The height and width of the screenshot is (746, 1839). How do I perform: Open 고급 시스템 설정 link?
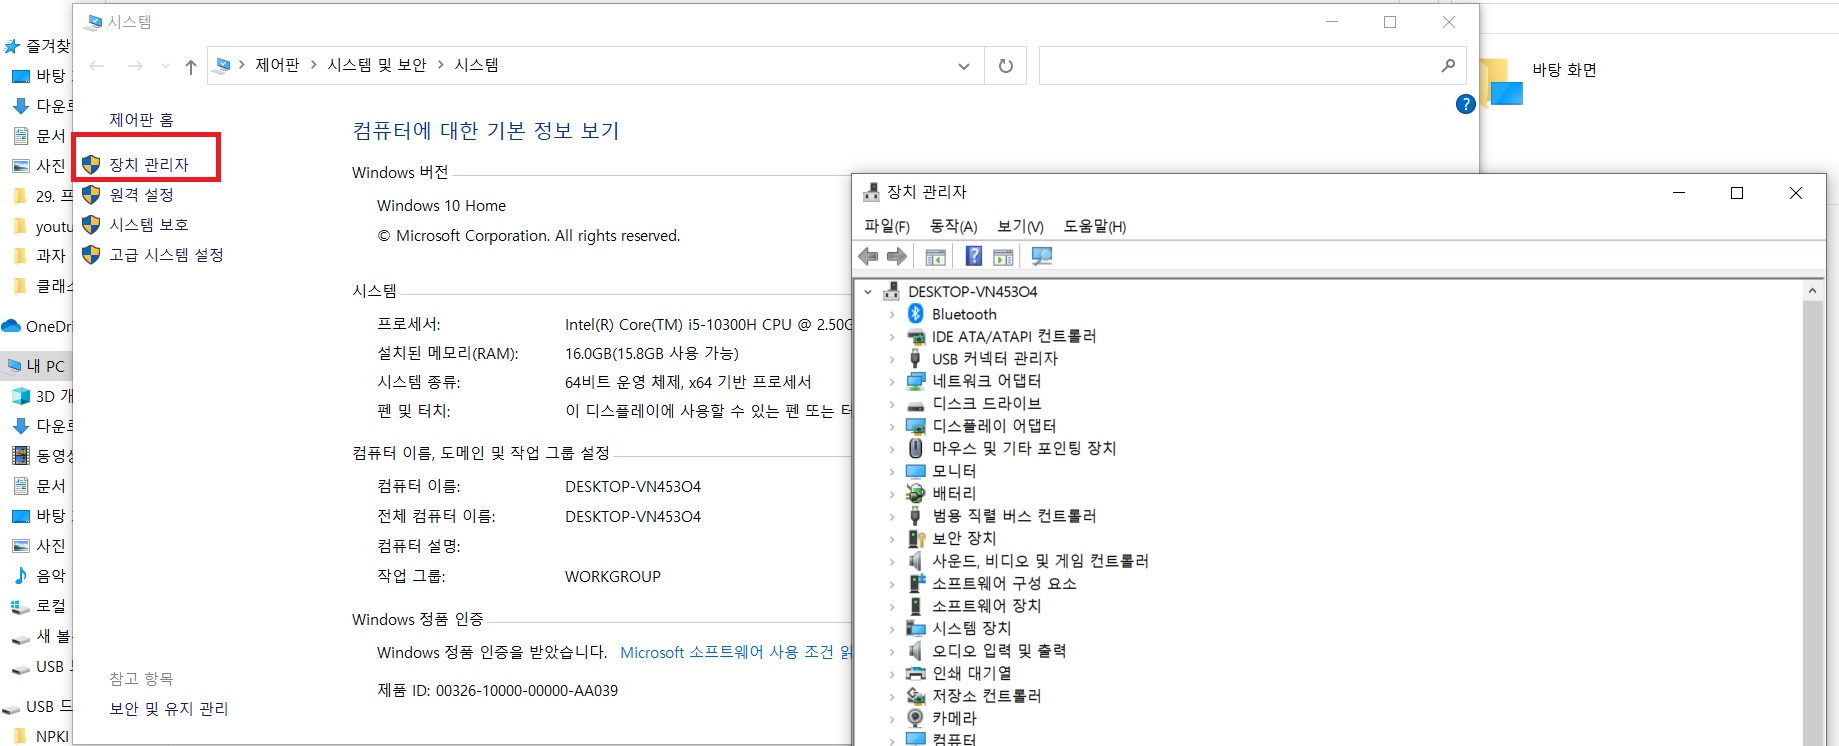tap(166, 255)
